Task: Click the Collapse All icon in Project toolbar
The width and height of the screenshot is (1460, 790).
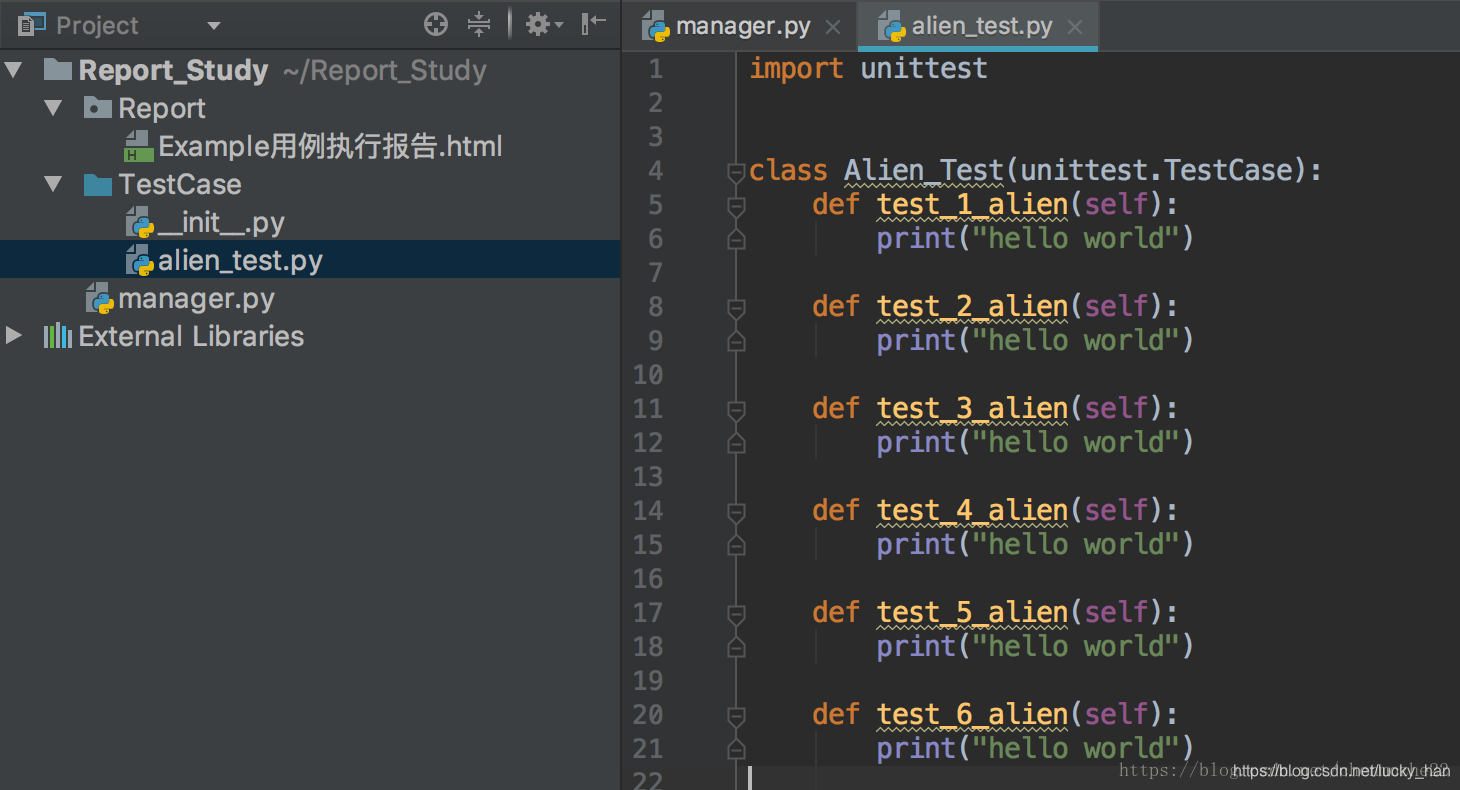Action: pos(479,24)
